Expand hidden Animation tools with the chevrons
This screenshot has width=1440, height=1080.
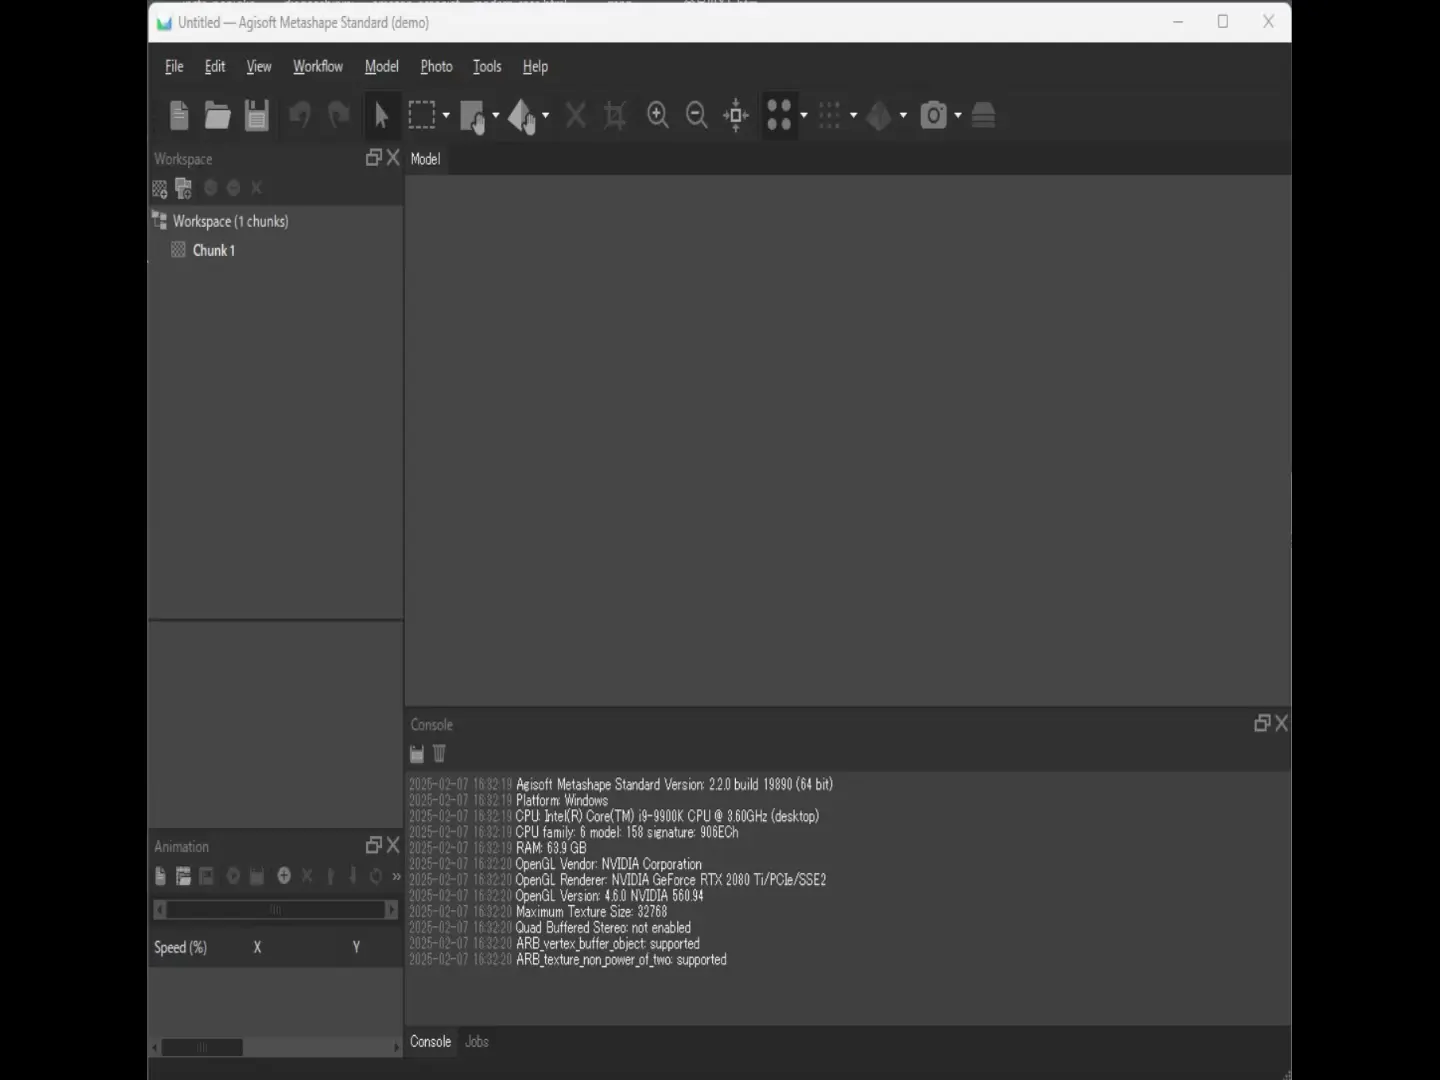point(396,876)
